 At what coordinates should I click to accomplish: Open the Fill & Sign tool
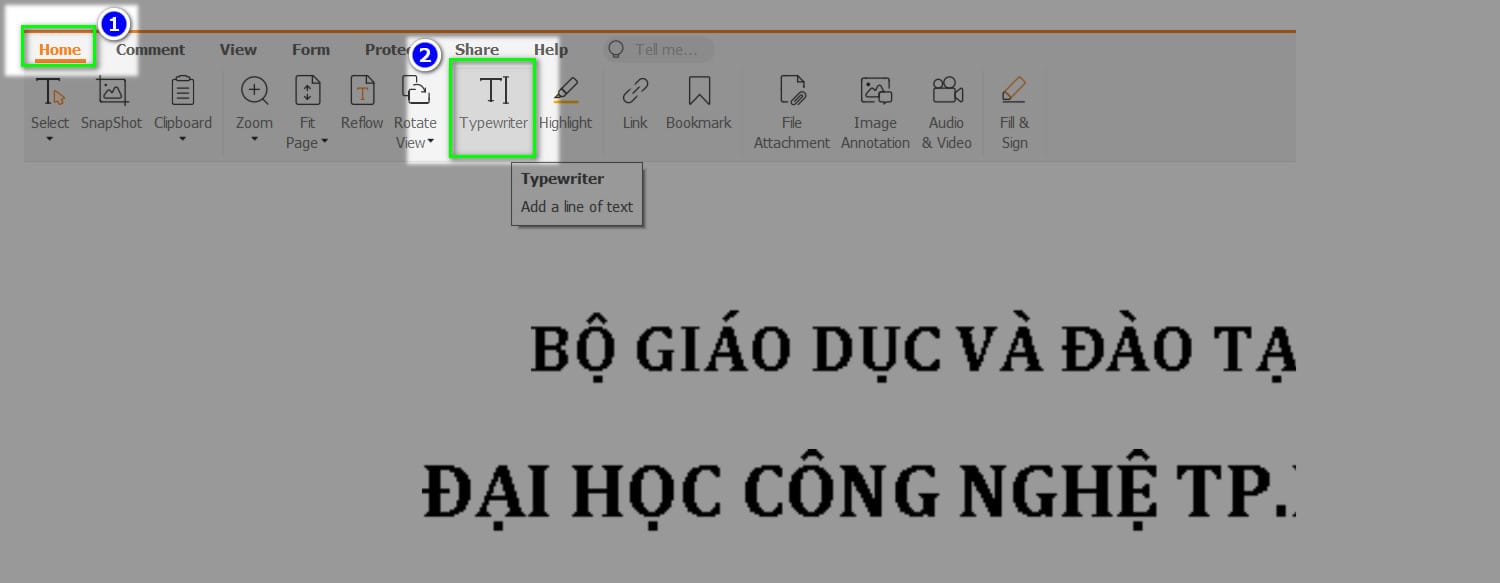1014,113
